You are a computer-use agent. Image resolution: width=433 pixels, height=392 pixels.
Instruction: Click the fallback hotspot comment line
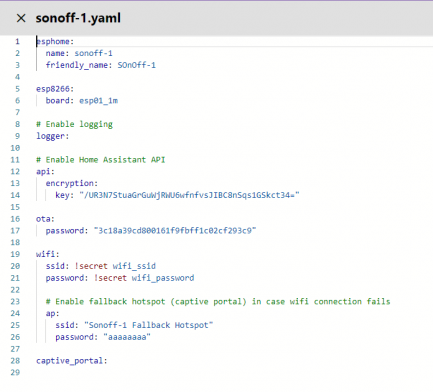click(218, 302)
